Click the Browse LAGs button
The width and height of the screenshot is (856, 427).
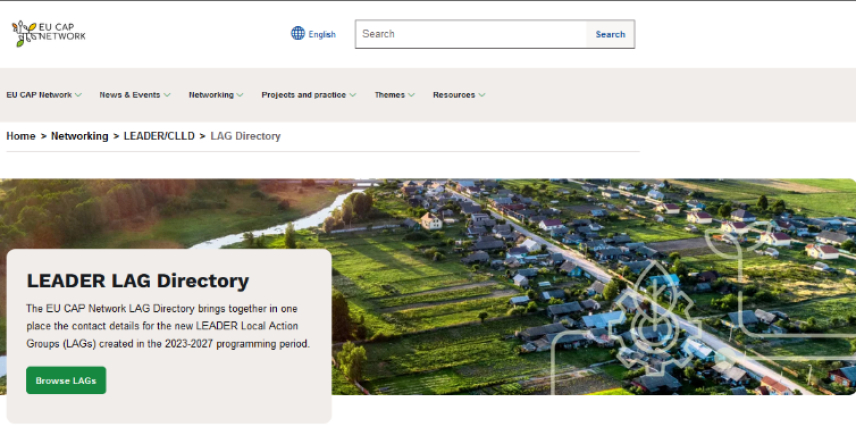[x=66, y=381]
